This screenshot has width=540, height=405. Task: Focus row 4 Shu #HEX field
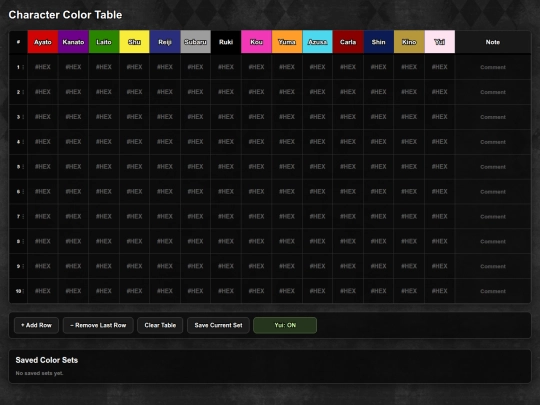tap(134, 142)
